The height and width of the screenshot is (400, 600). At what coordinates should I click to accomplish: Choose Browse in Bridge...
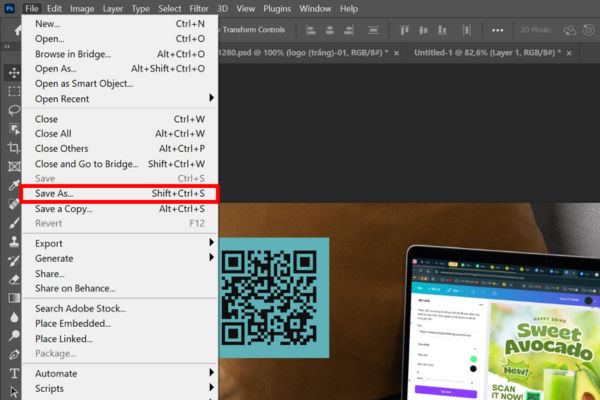point(120,54)
